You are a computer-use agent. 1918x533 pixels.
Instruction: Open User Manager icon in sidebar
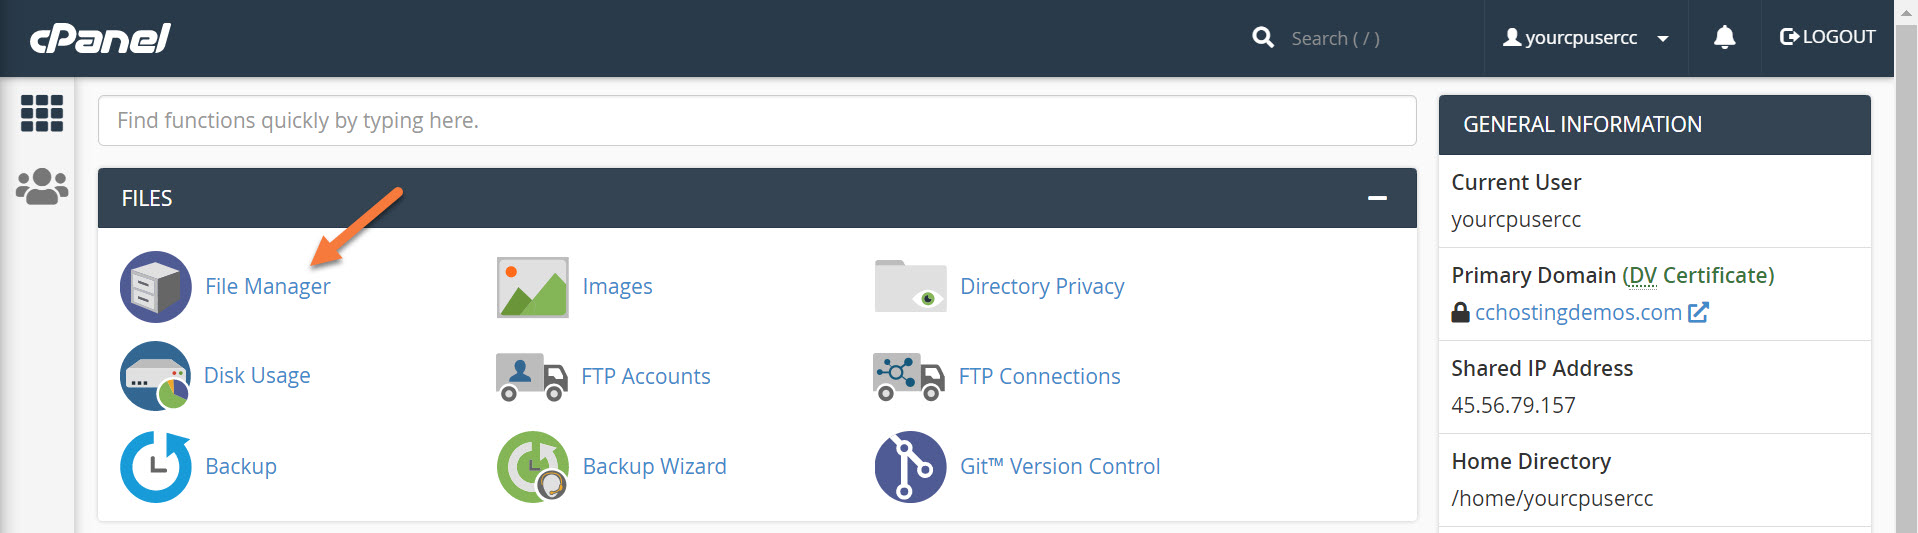(42, 187)
